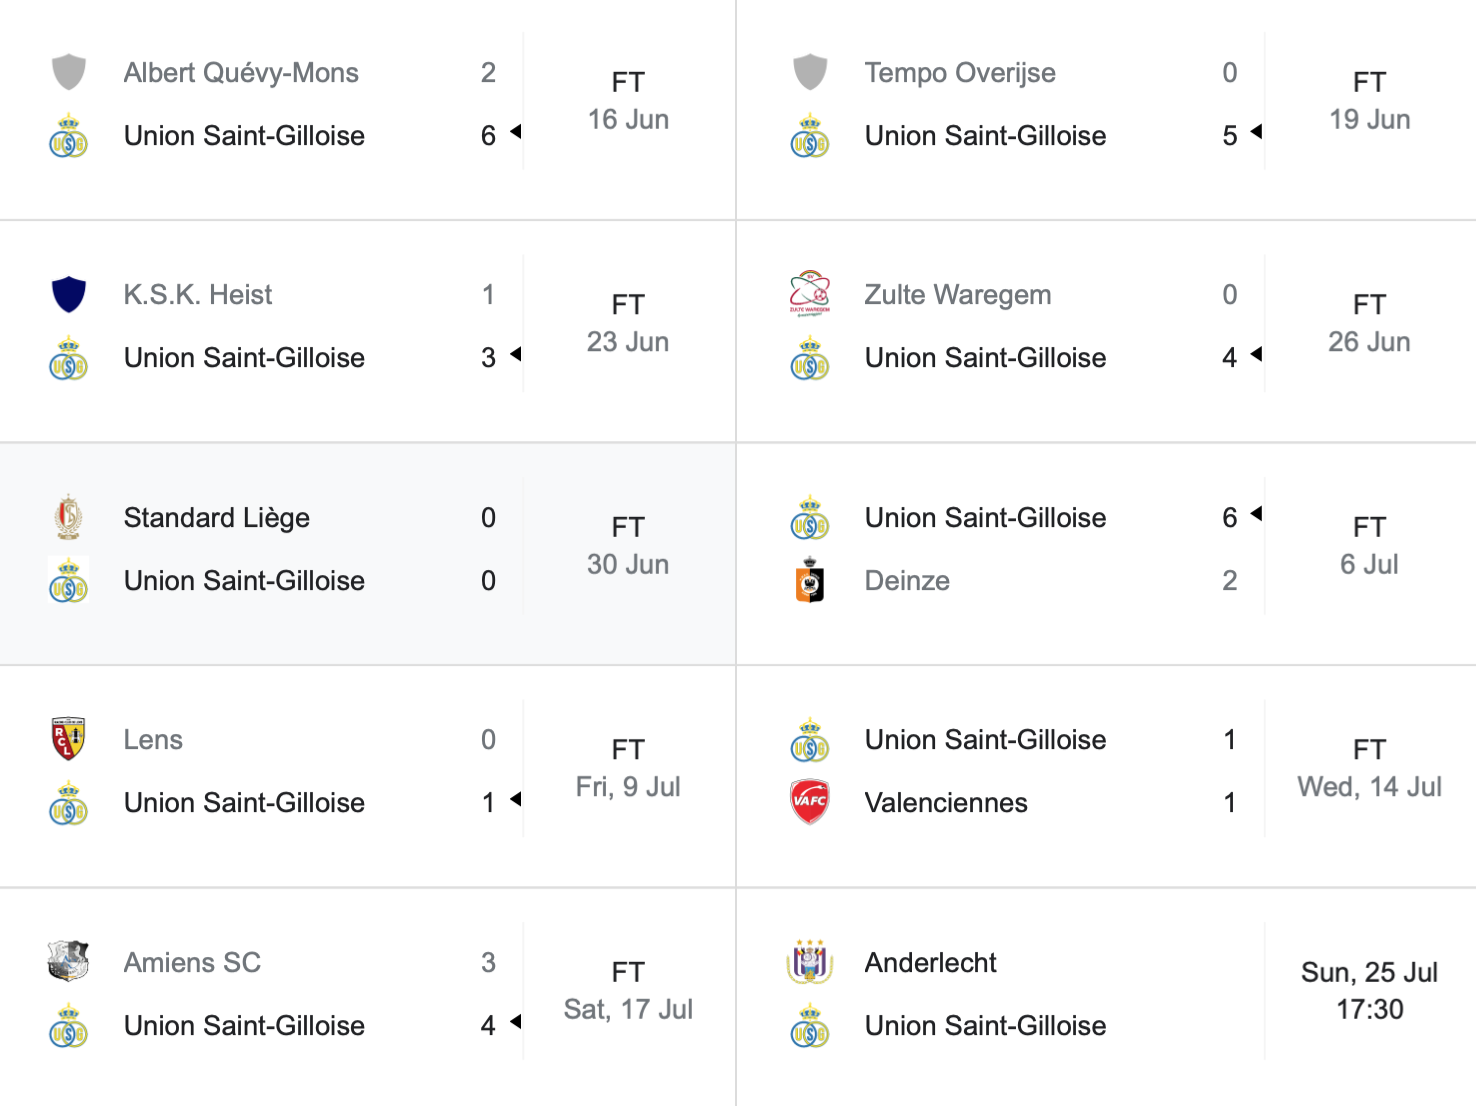1476x1106 pixels.
Task: Click the Amiens SC team name
Action: click(x=192, y=963)
